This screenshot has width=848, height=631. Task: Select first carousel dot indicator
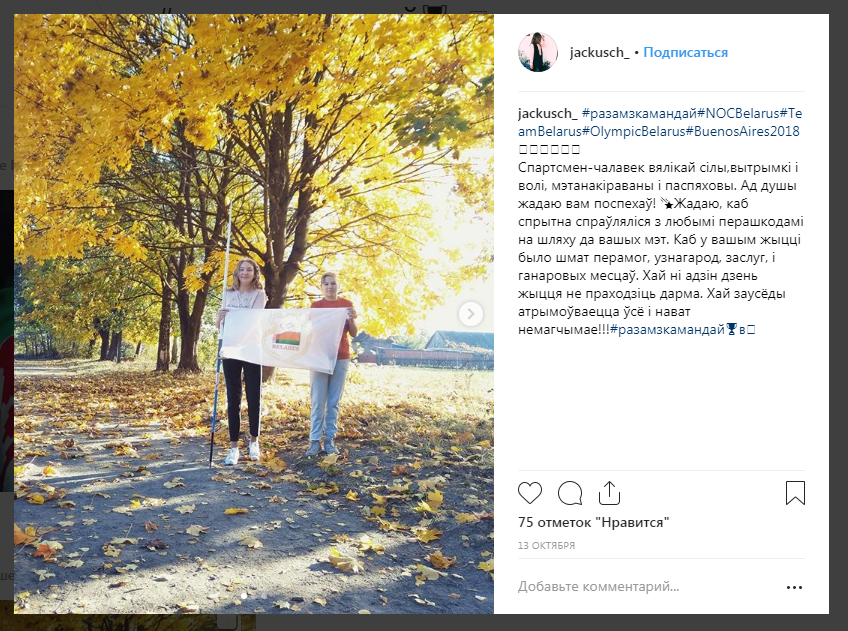tap(244, 595)
